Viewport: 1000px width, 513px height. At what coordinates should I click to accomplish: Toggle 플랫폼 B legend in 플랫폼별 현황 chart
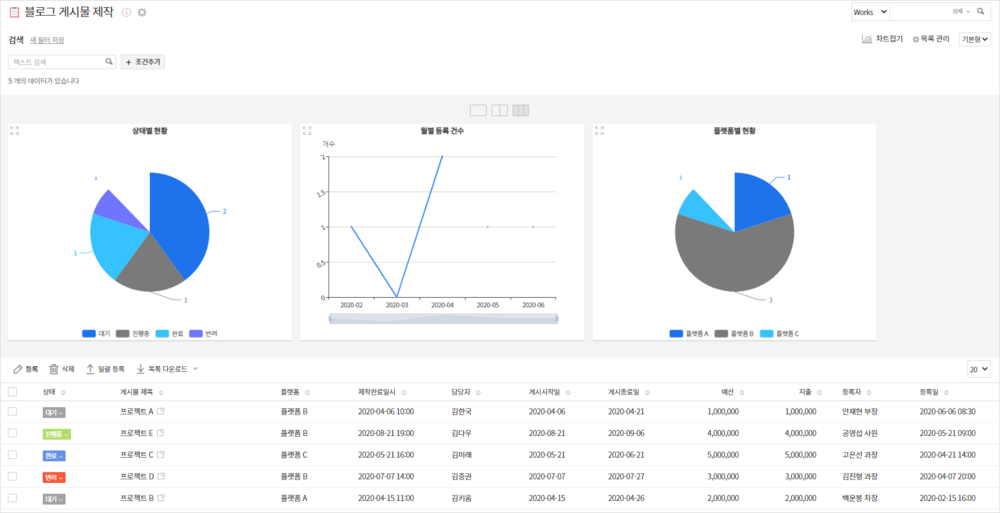(x=734, y=334)
